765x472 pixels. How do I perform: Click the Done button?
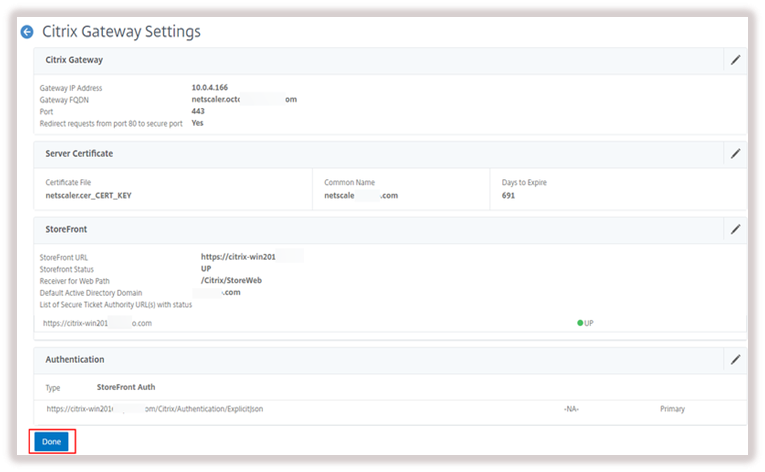click(x=51, y=442)
